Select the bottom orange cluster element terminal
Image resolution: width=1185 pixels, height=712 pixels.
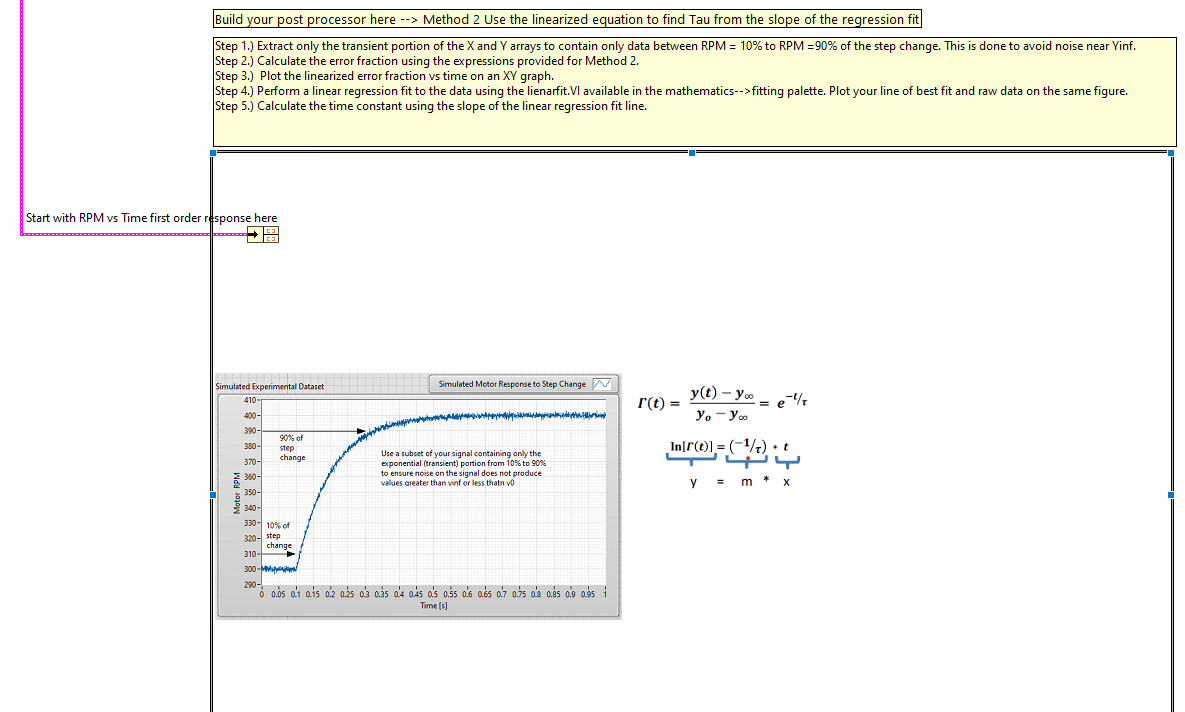pos(270,239)
